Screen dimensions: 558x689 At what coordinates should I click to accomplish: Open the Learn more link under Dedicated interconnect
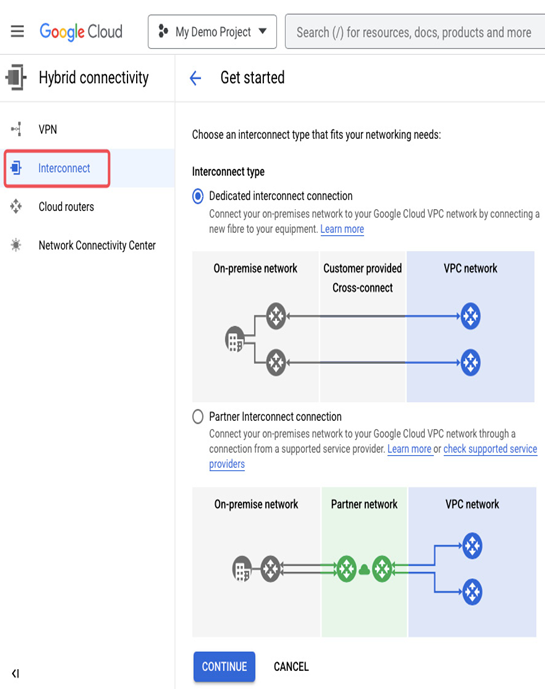tap(342, 229)
